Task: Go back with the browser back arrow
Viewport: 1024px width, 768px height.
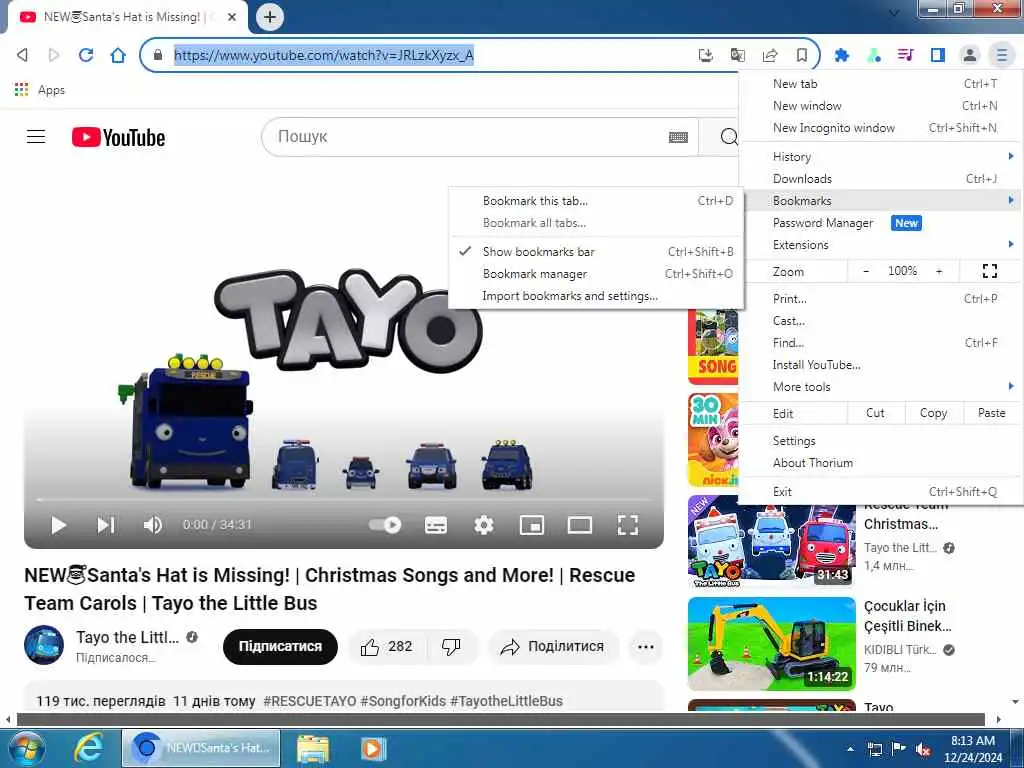Action: tap(22, 55)
